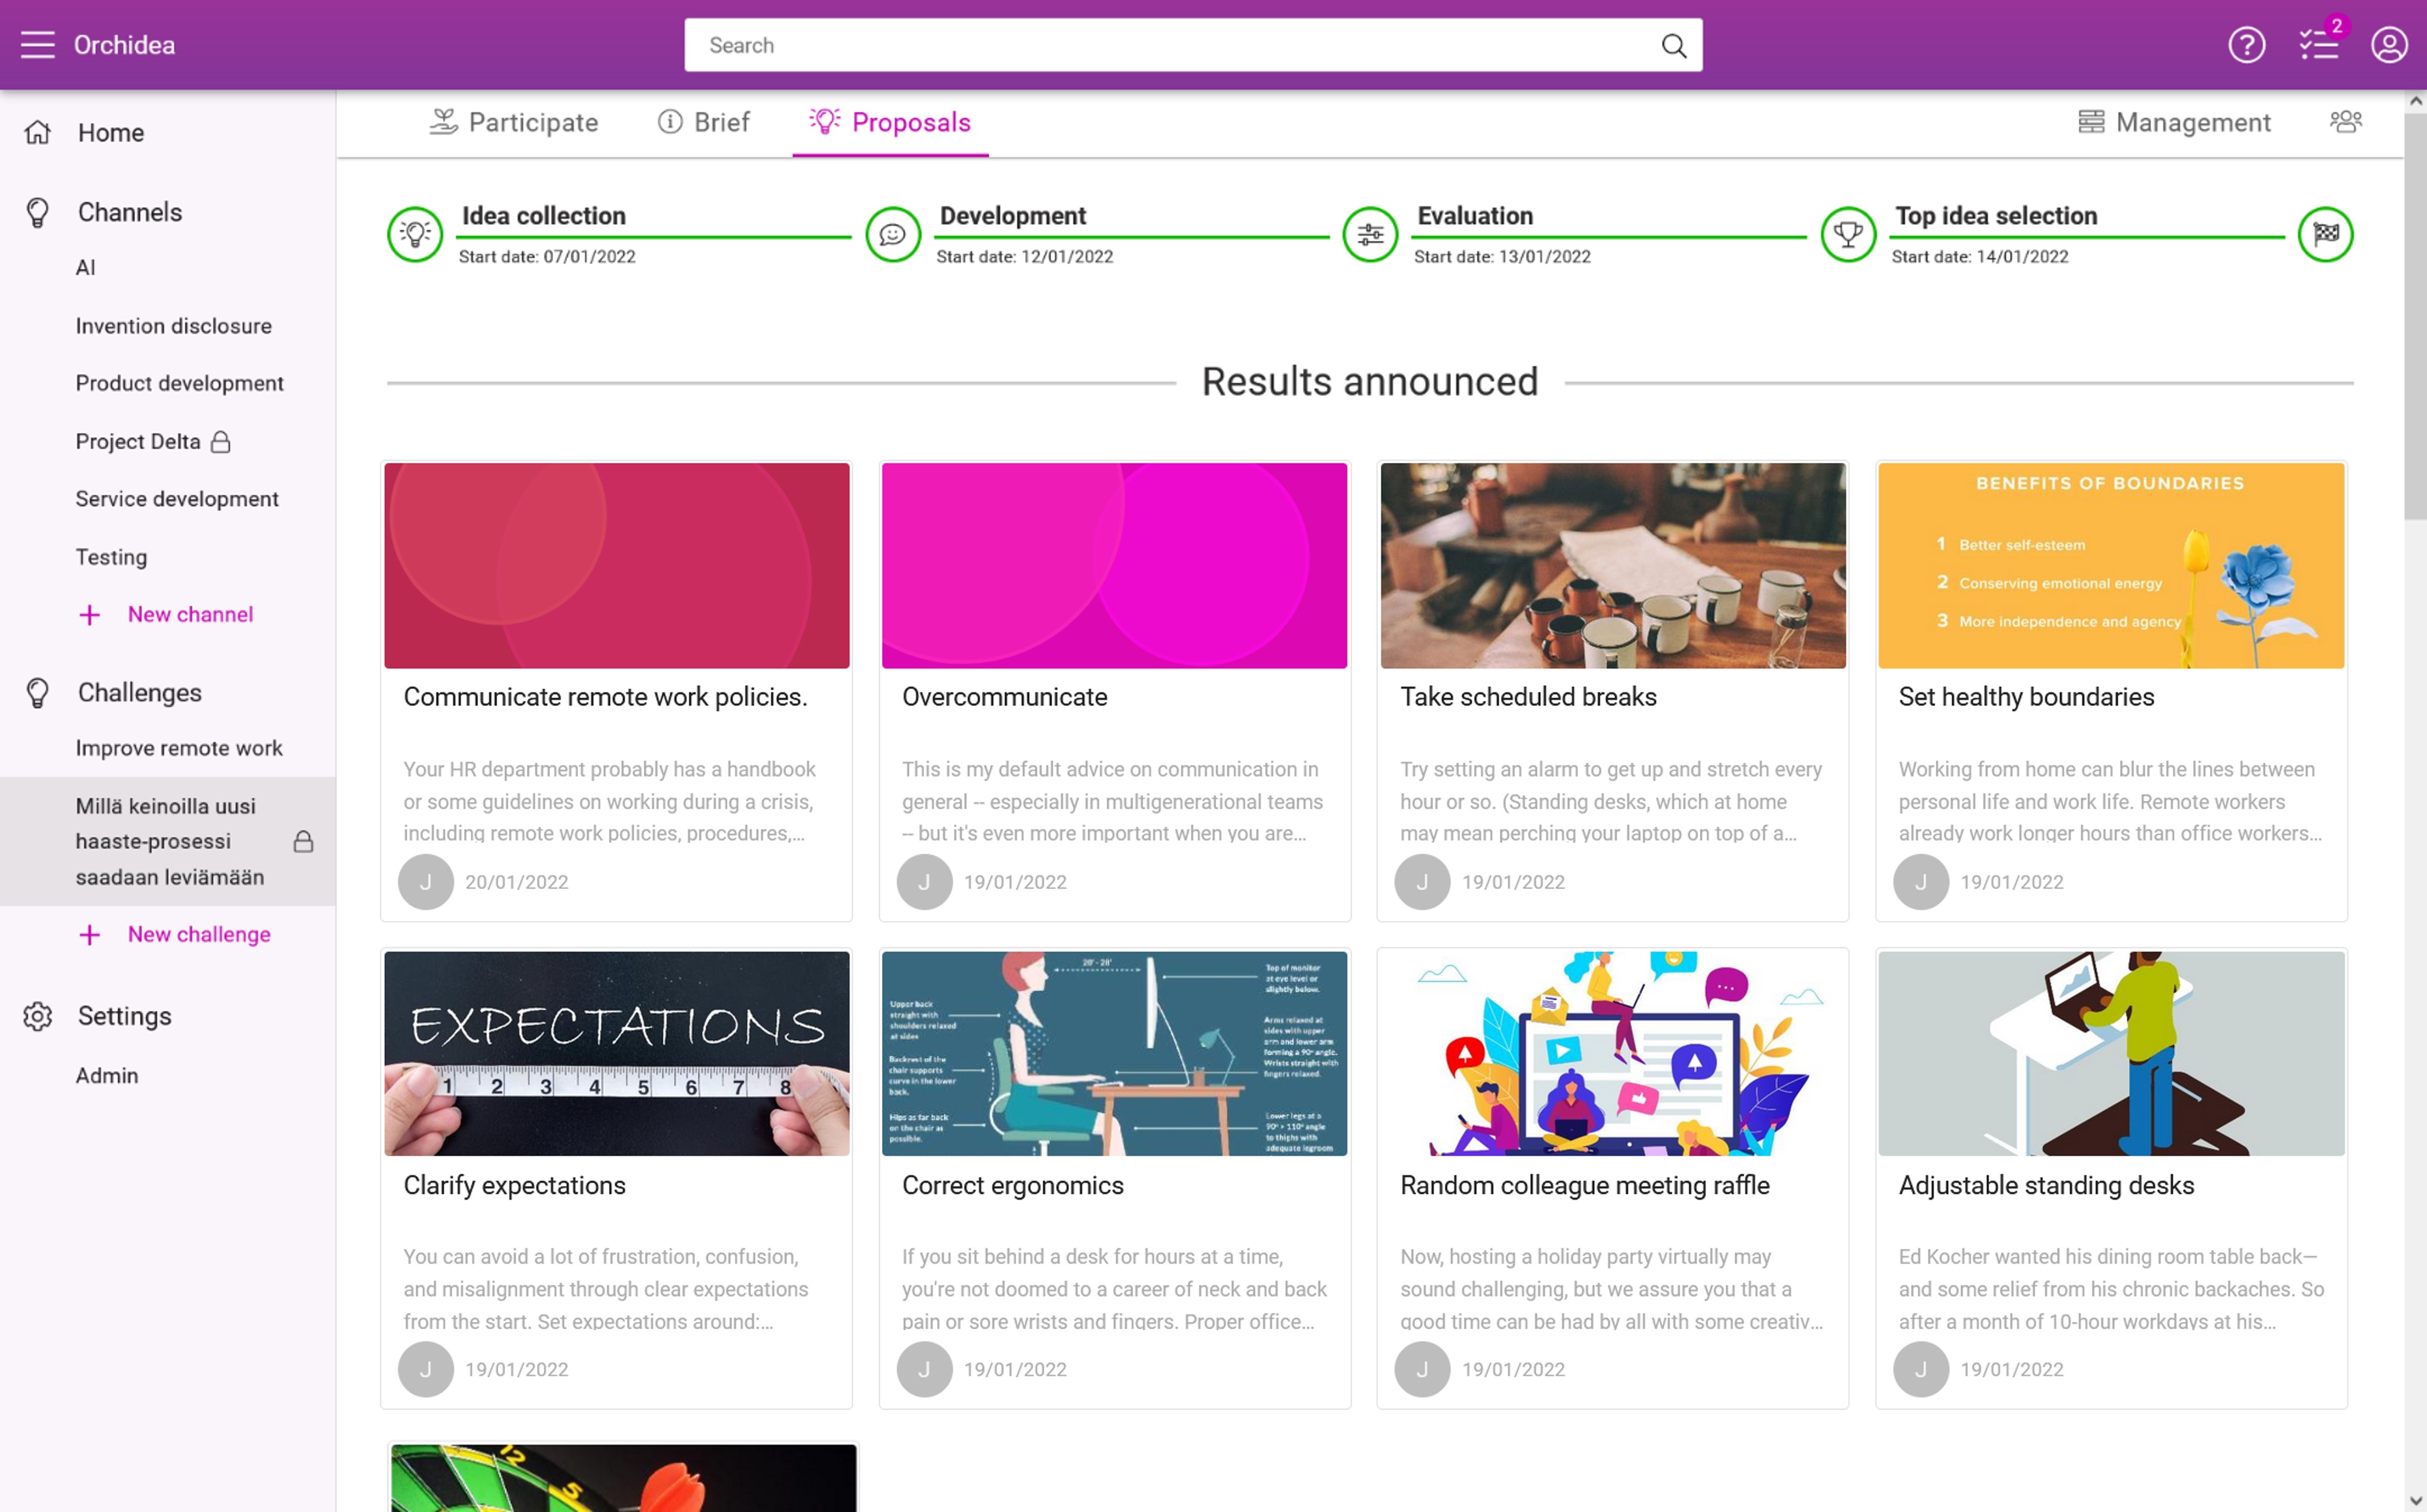Click the Home house icon
2427x1512 pixels.
(x=37, y=132)
